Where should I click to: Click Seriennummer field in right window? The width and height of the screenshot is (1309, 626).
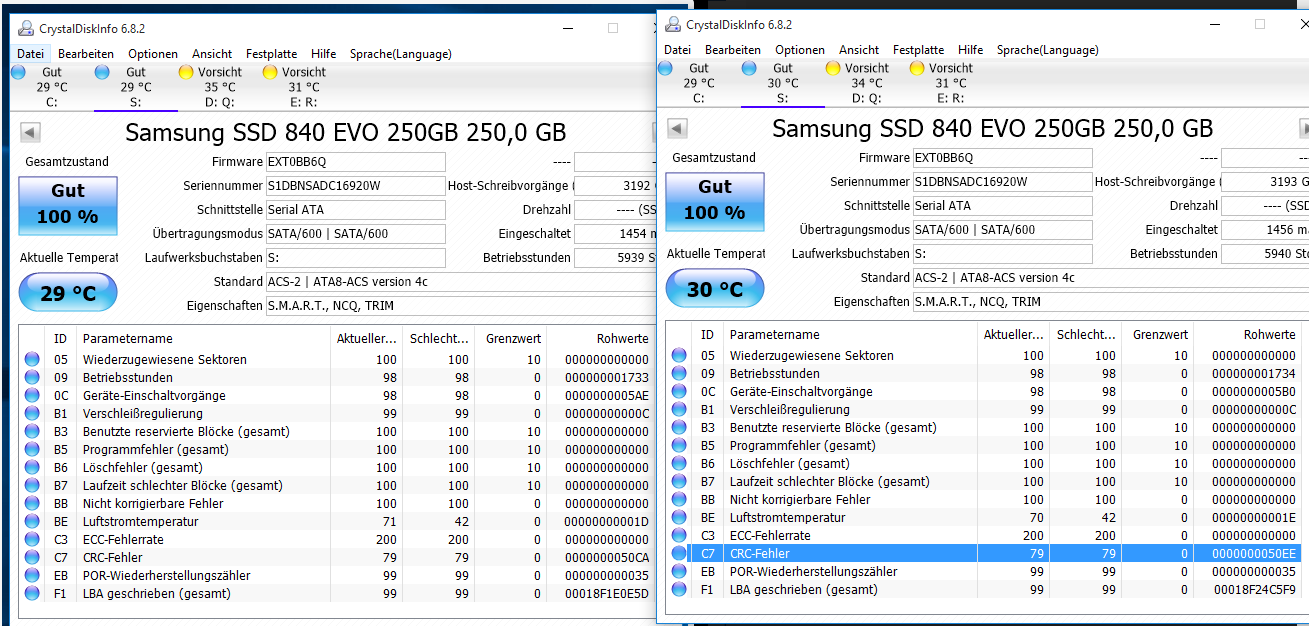(1002, 182)
